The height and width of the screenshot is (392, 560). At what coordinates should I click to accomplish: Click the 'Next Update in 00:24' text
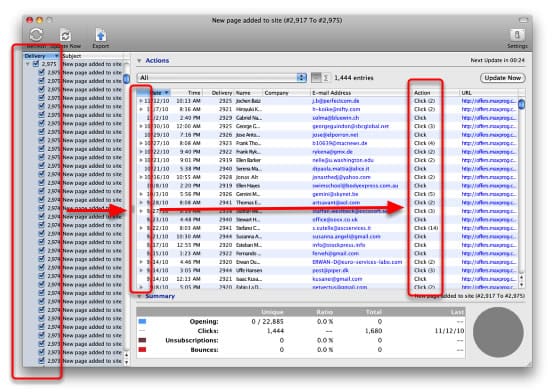(497, 60)
